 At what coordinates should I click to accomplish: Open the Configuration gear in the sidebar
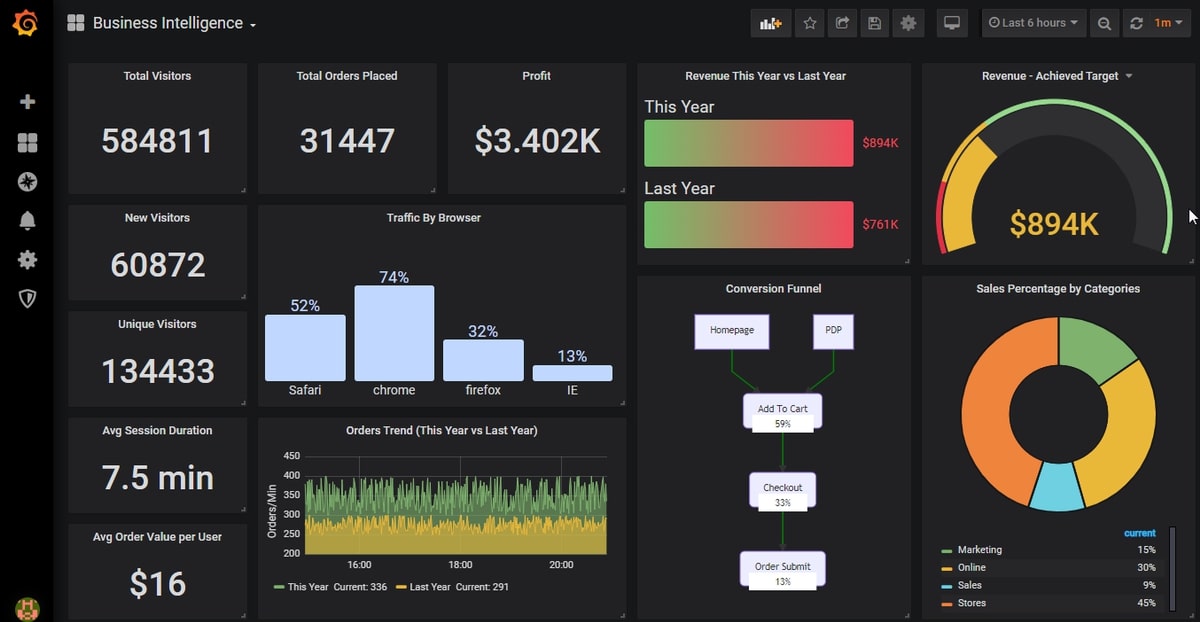click(x=27, y=259)
